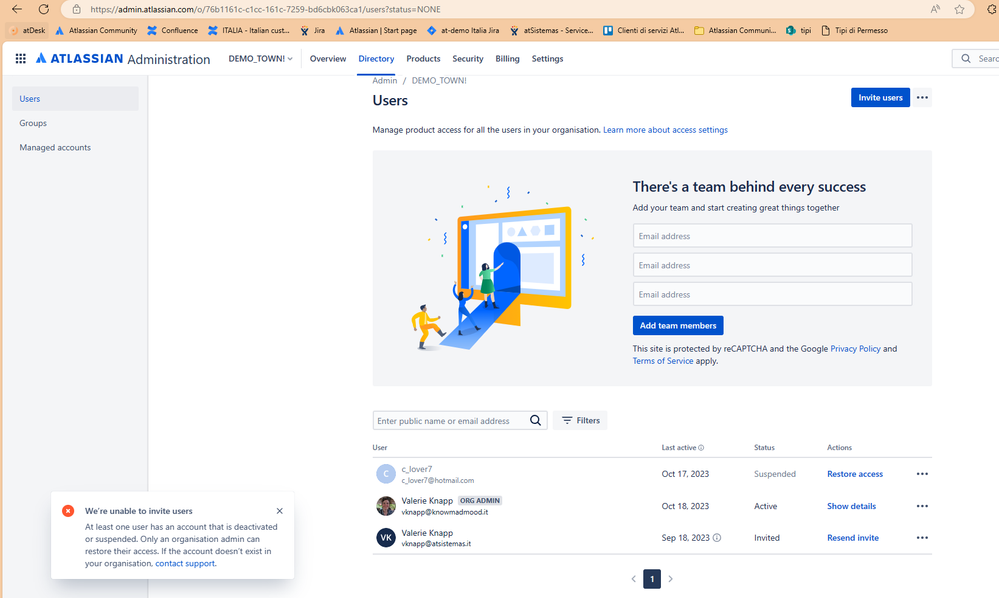Click the read aloud icon in address bar
Screen dimensions: 999x598
click(x=935, y=9)
